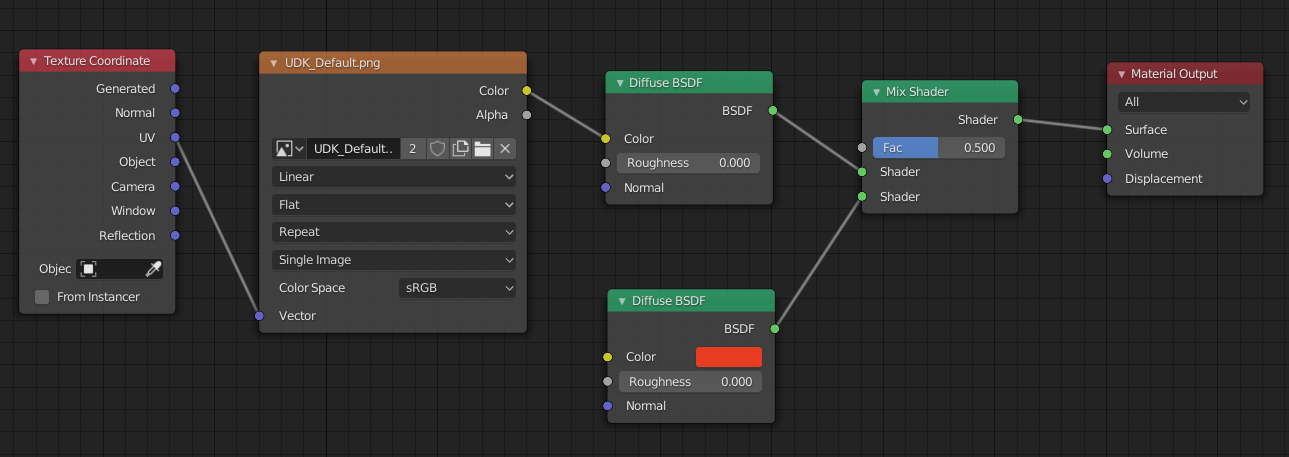1289x457 pixels.
Task: Click the Texture Coordinate Normal socket
Action: click(175, 113)
